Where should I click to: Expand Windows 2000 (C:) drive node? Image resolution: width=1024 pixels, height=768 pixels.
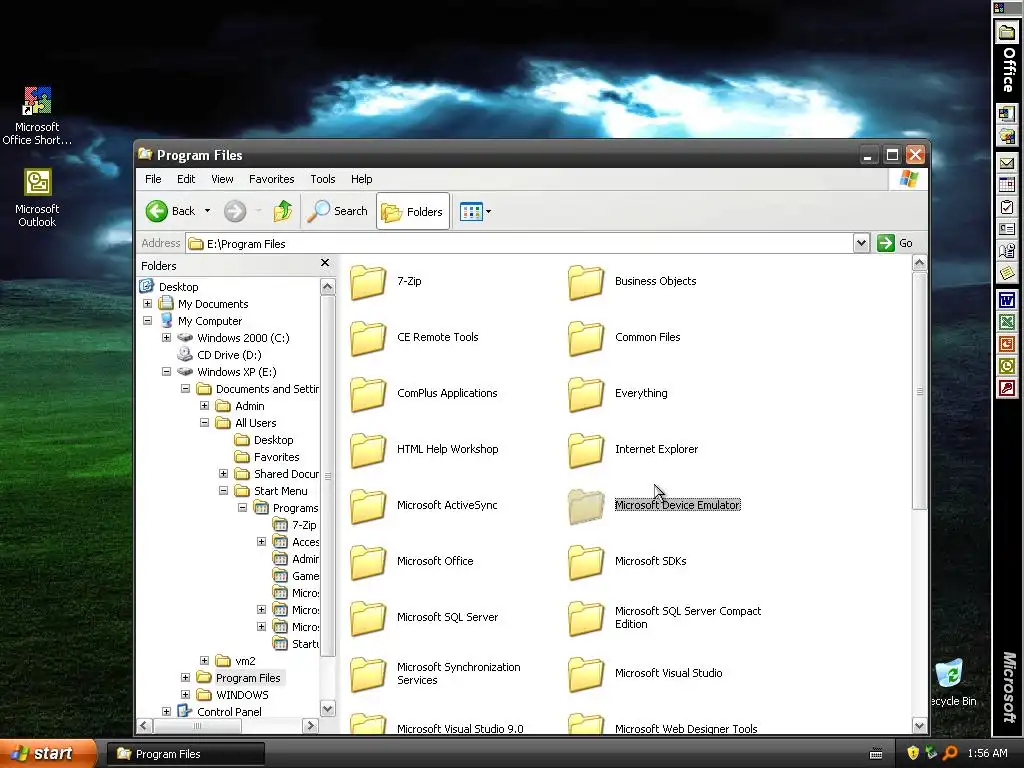167,338
